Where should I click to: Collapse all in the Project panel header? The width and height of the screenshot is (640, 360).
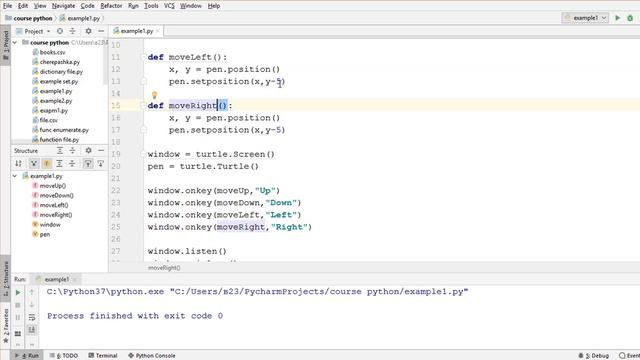[72, 31]
